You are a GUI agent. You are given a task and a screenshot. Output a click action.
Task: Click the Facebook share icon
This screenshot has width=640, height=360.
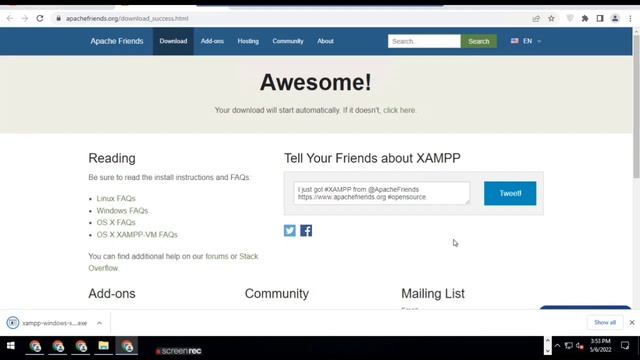pos(306,231)
